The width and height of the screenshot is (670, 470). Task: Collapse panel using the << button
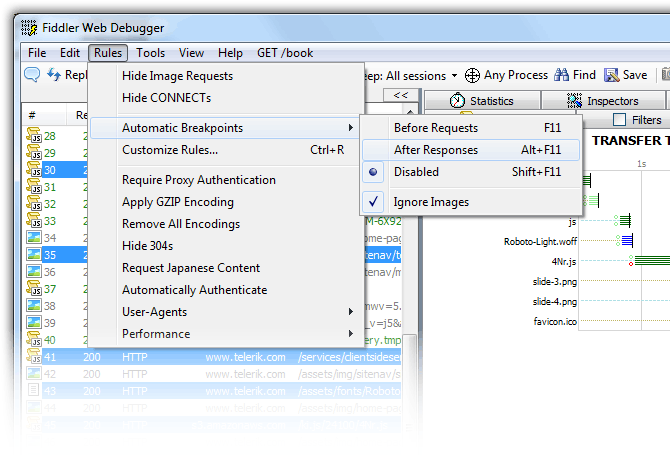[x=401, y=95]
